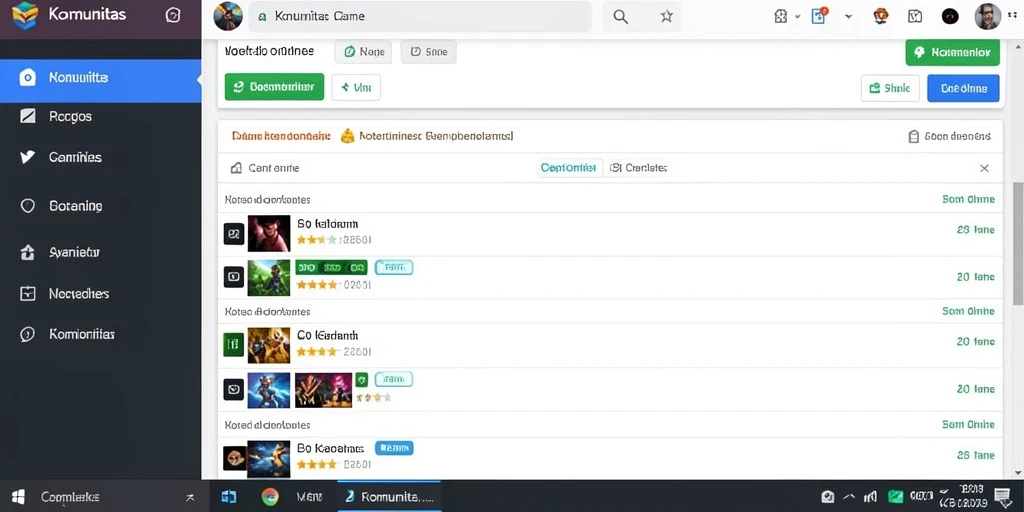Click the second section's Som Ohme link

[x=968, y=312]
